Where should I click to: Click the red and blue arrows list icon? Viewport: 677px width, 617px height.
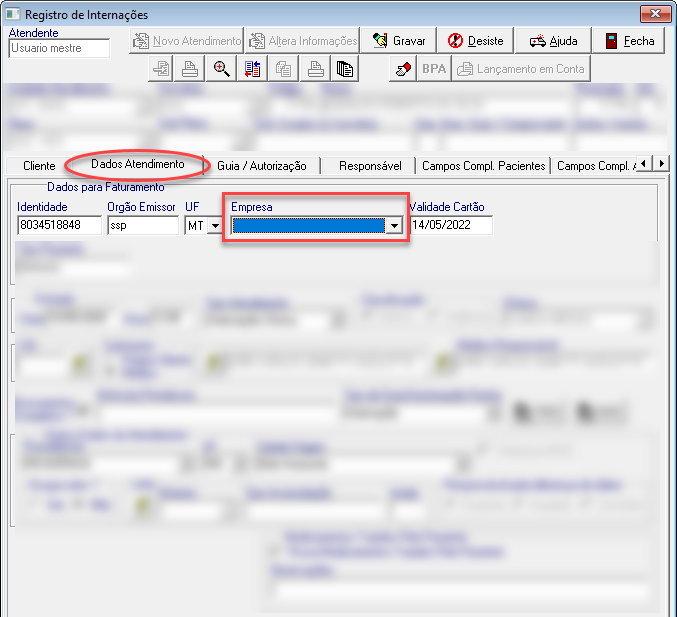(252, 69)
